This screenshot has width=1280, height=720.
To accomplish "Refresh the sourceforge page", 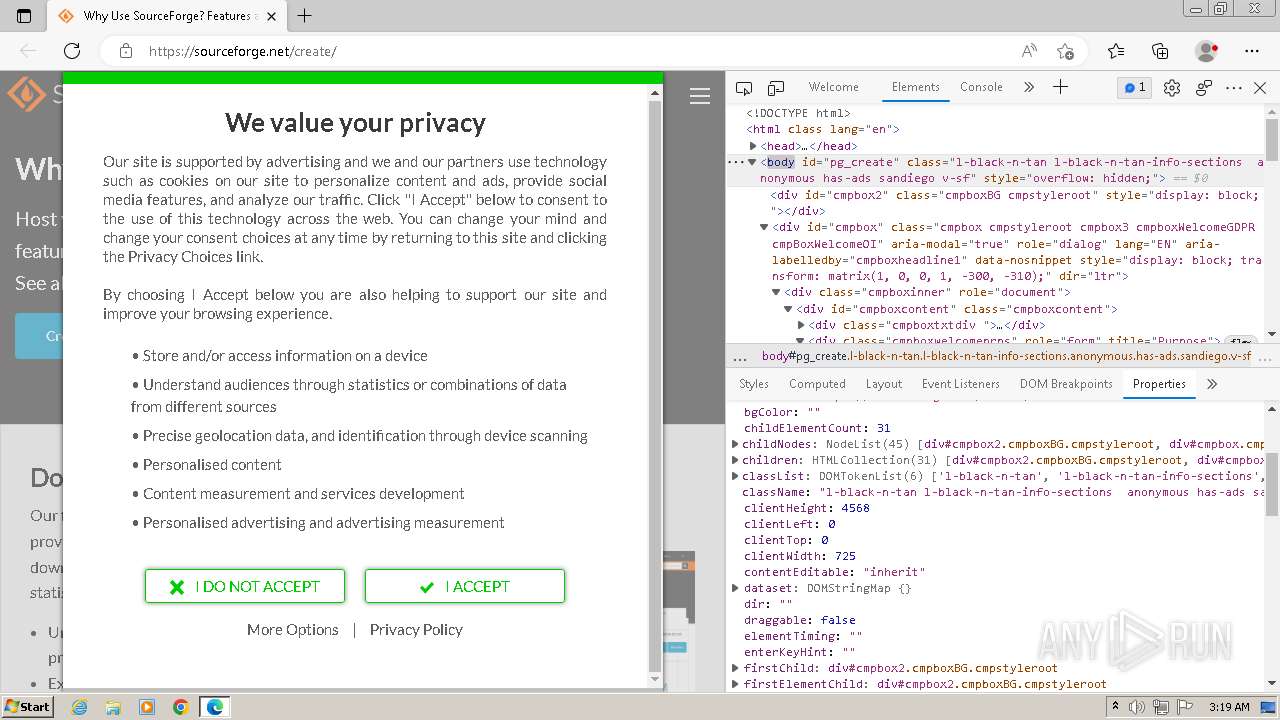I will pos(72,51).
